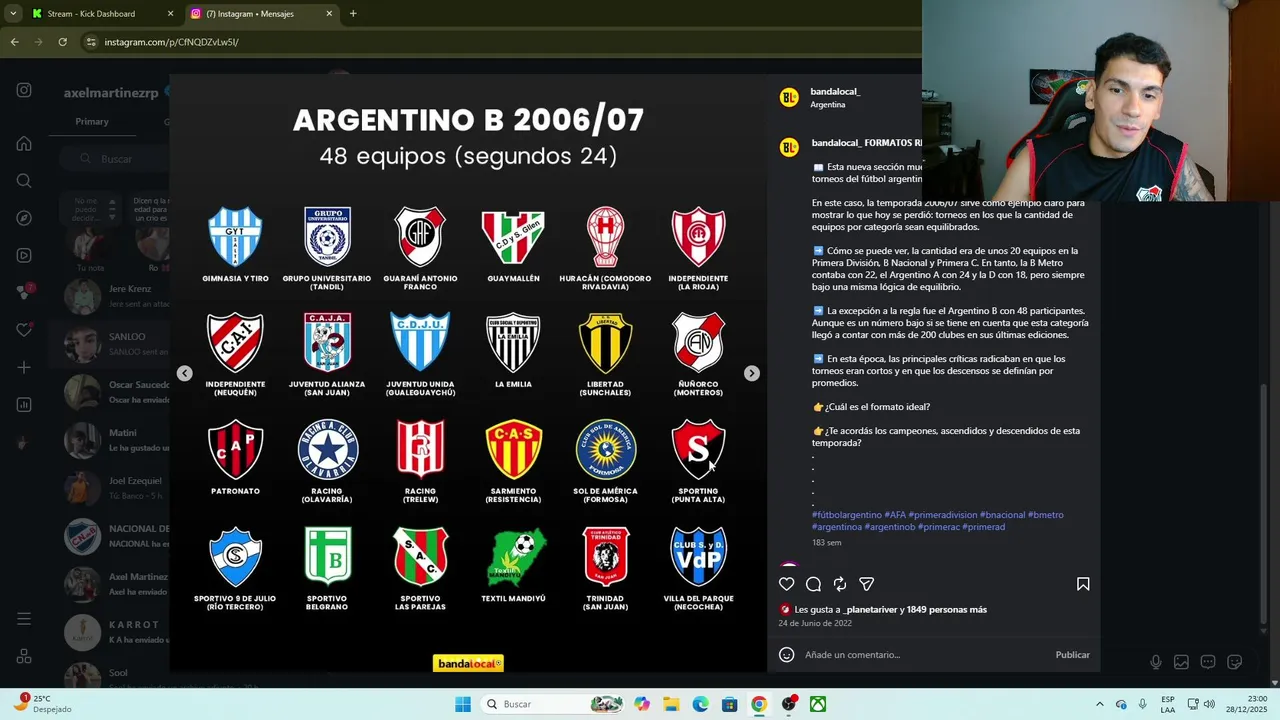The height and width of the screenshot is (720, 1280).
Task: Click the comment bubble icon under the post
Action: coord(814,584)
